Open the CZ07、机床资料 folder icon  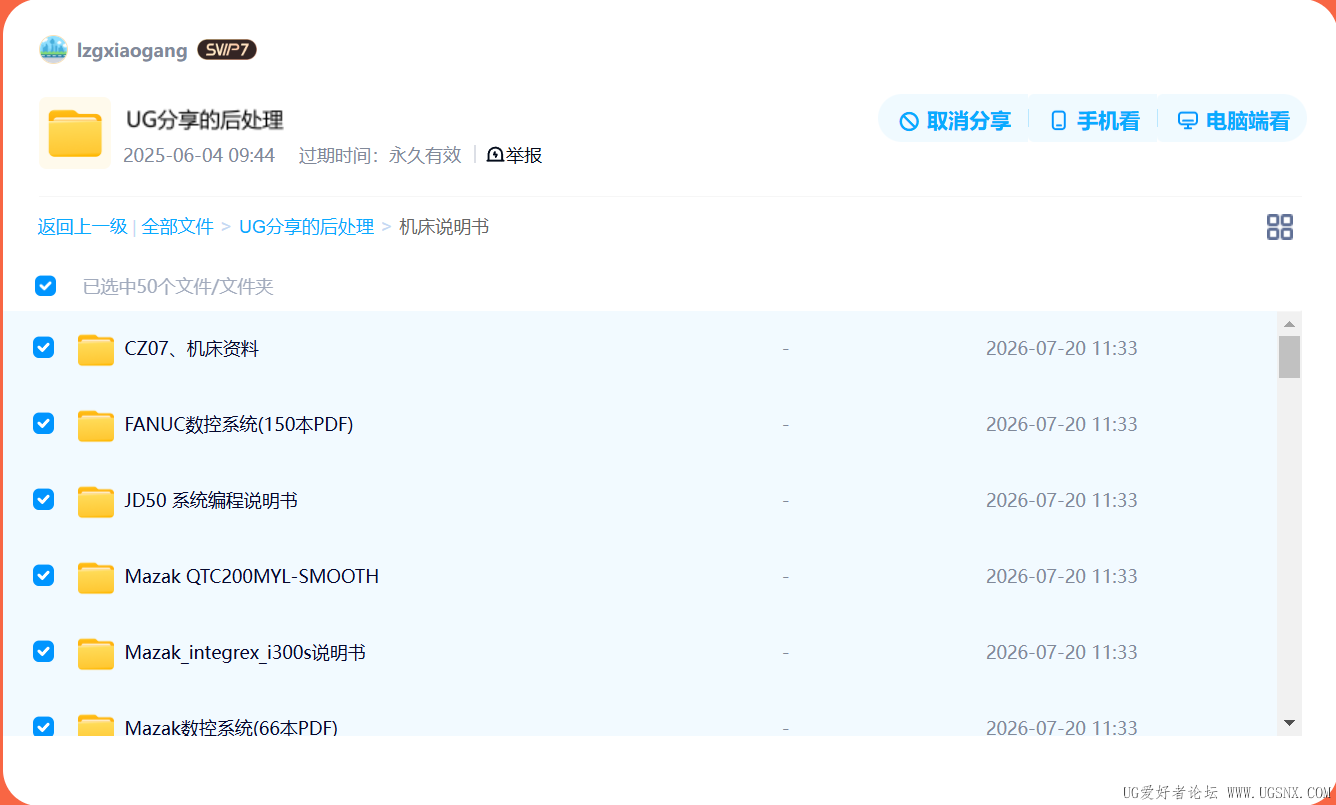click(96, 349)
